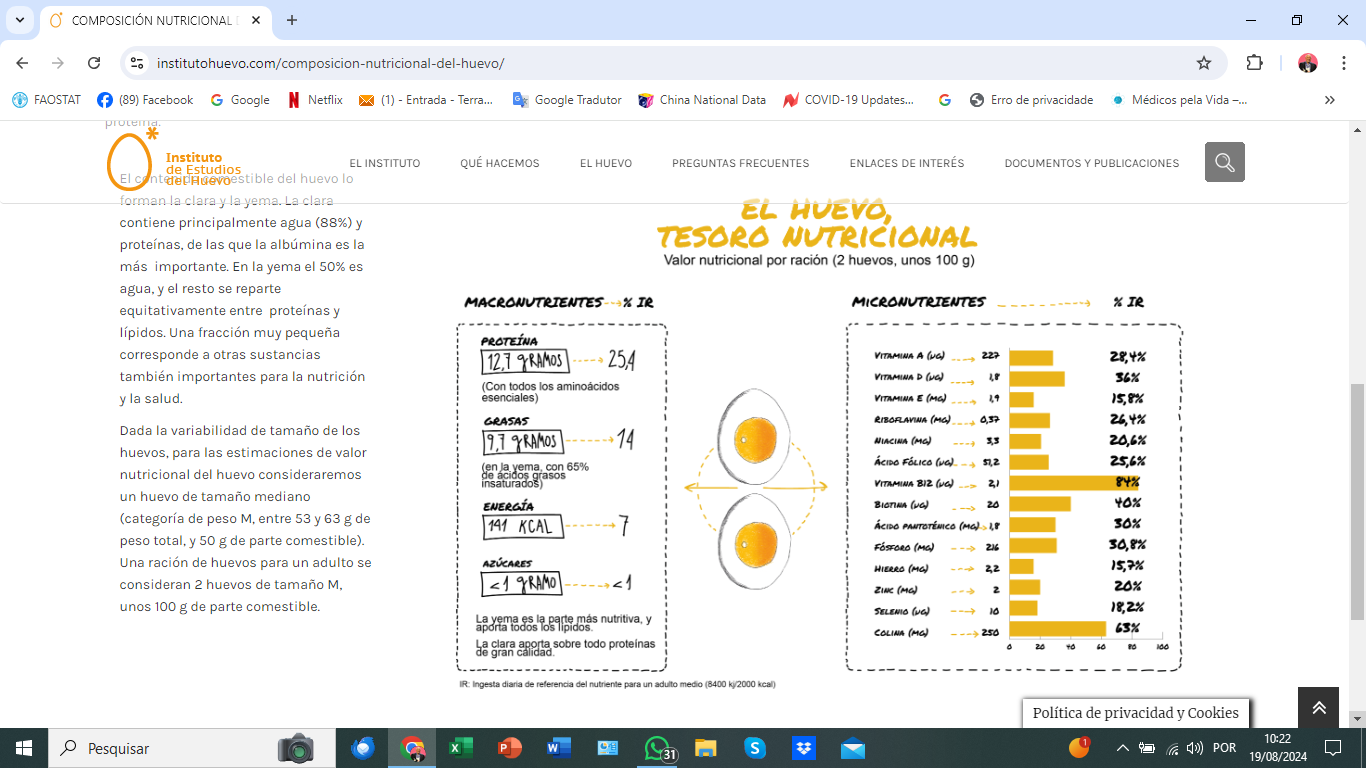This screenshot has width=1366, height=768.
Task: Open the FAOSTAT bookmark
Action: [47, 100]
